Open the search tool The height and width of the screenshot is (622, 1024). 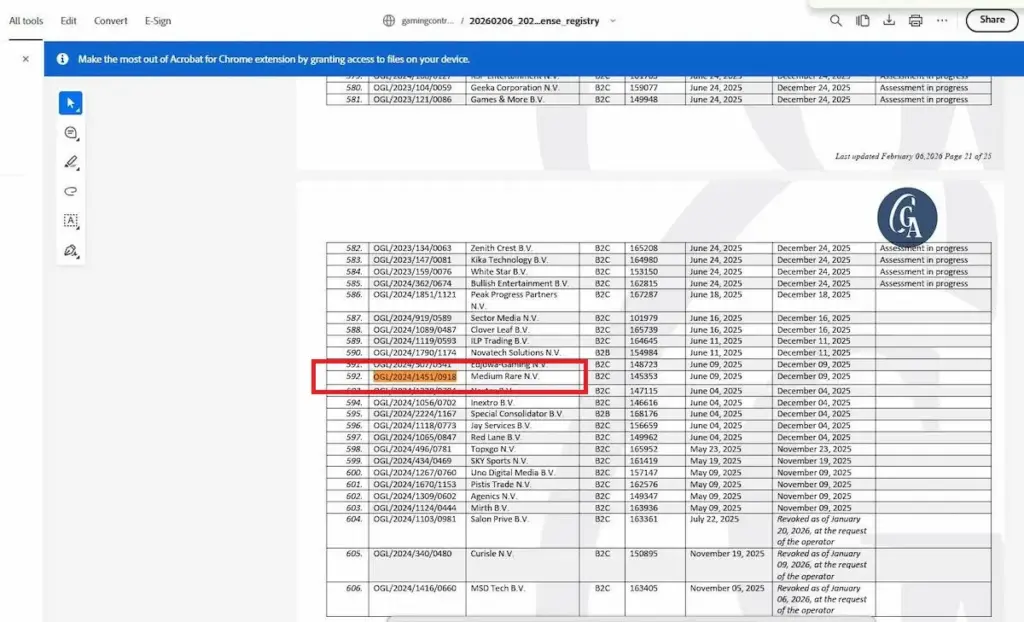click(835, 21)
